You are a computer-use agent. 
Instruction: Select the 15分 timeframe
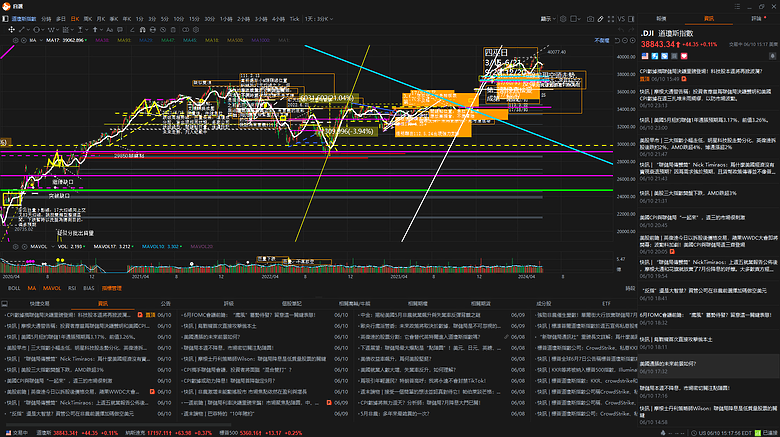(x=194, y=19)
